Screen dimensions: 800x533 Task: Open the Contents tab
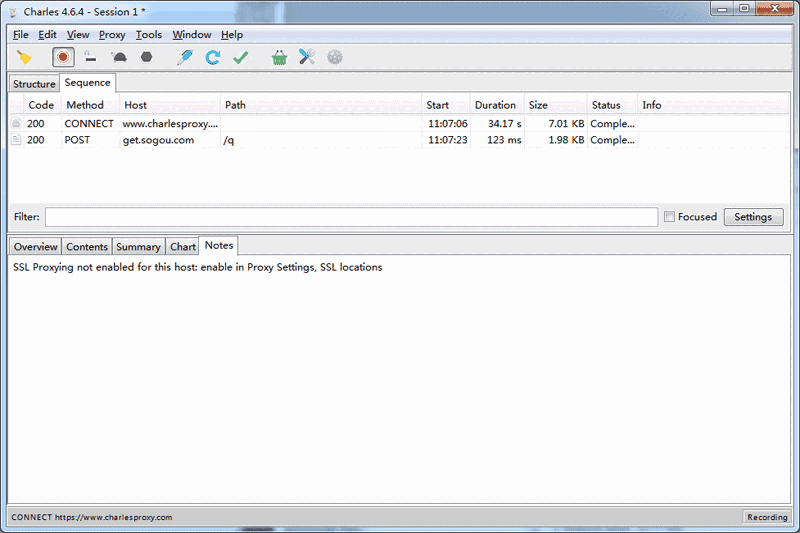point(87,247)
